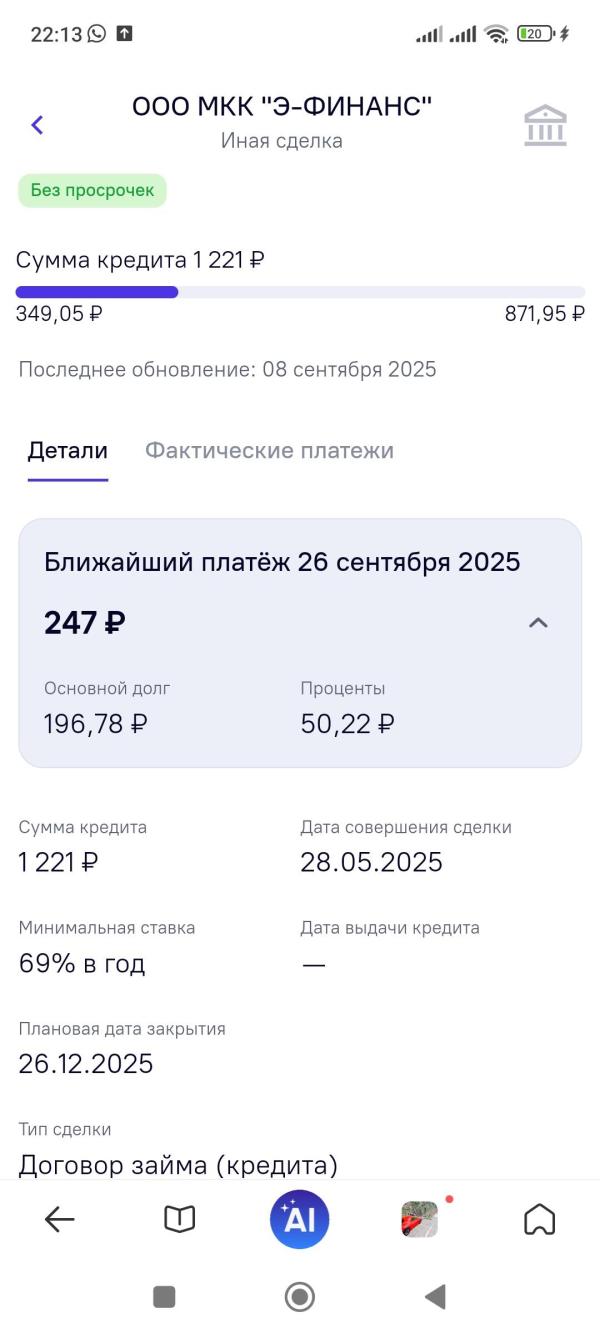Tap the Android back triangle button
The width and height of the screenshot is (600, 1332).
pos(435,1297)
